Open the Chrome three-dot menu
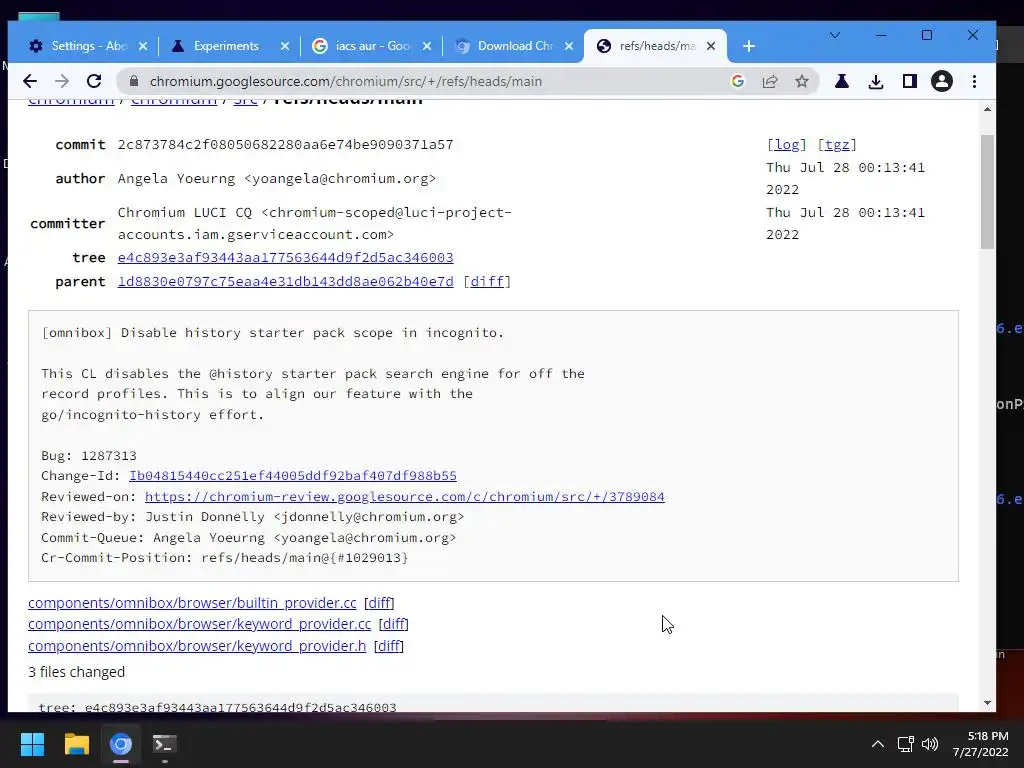The image size is (1024, 768). (x=974, y=81)
